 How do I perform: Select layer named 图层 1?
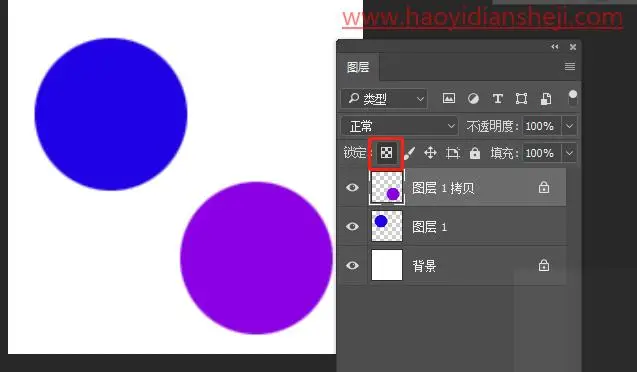click(429, 227)
